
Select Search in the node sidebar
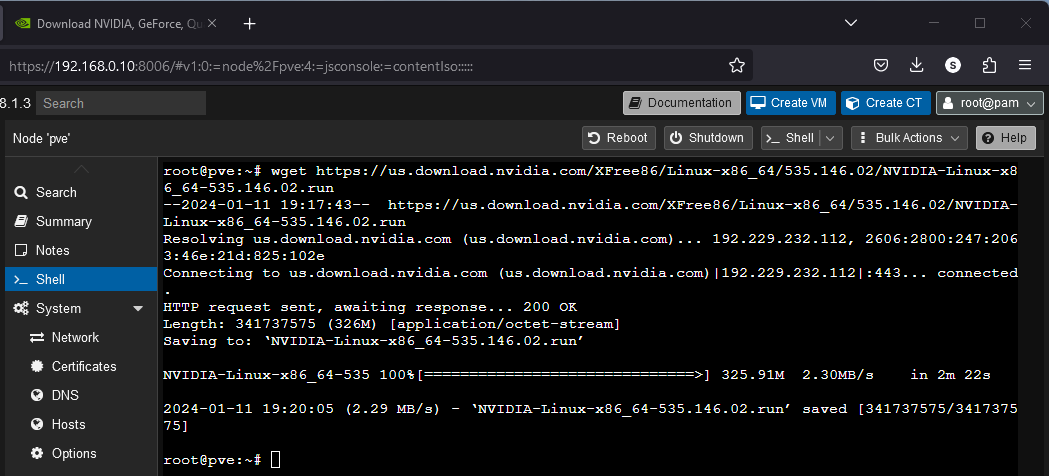pos(81,193)
